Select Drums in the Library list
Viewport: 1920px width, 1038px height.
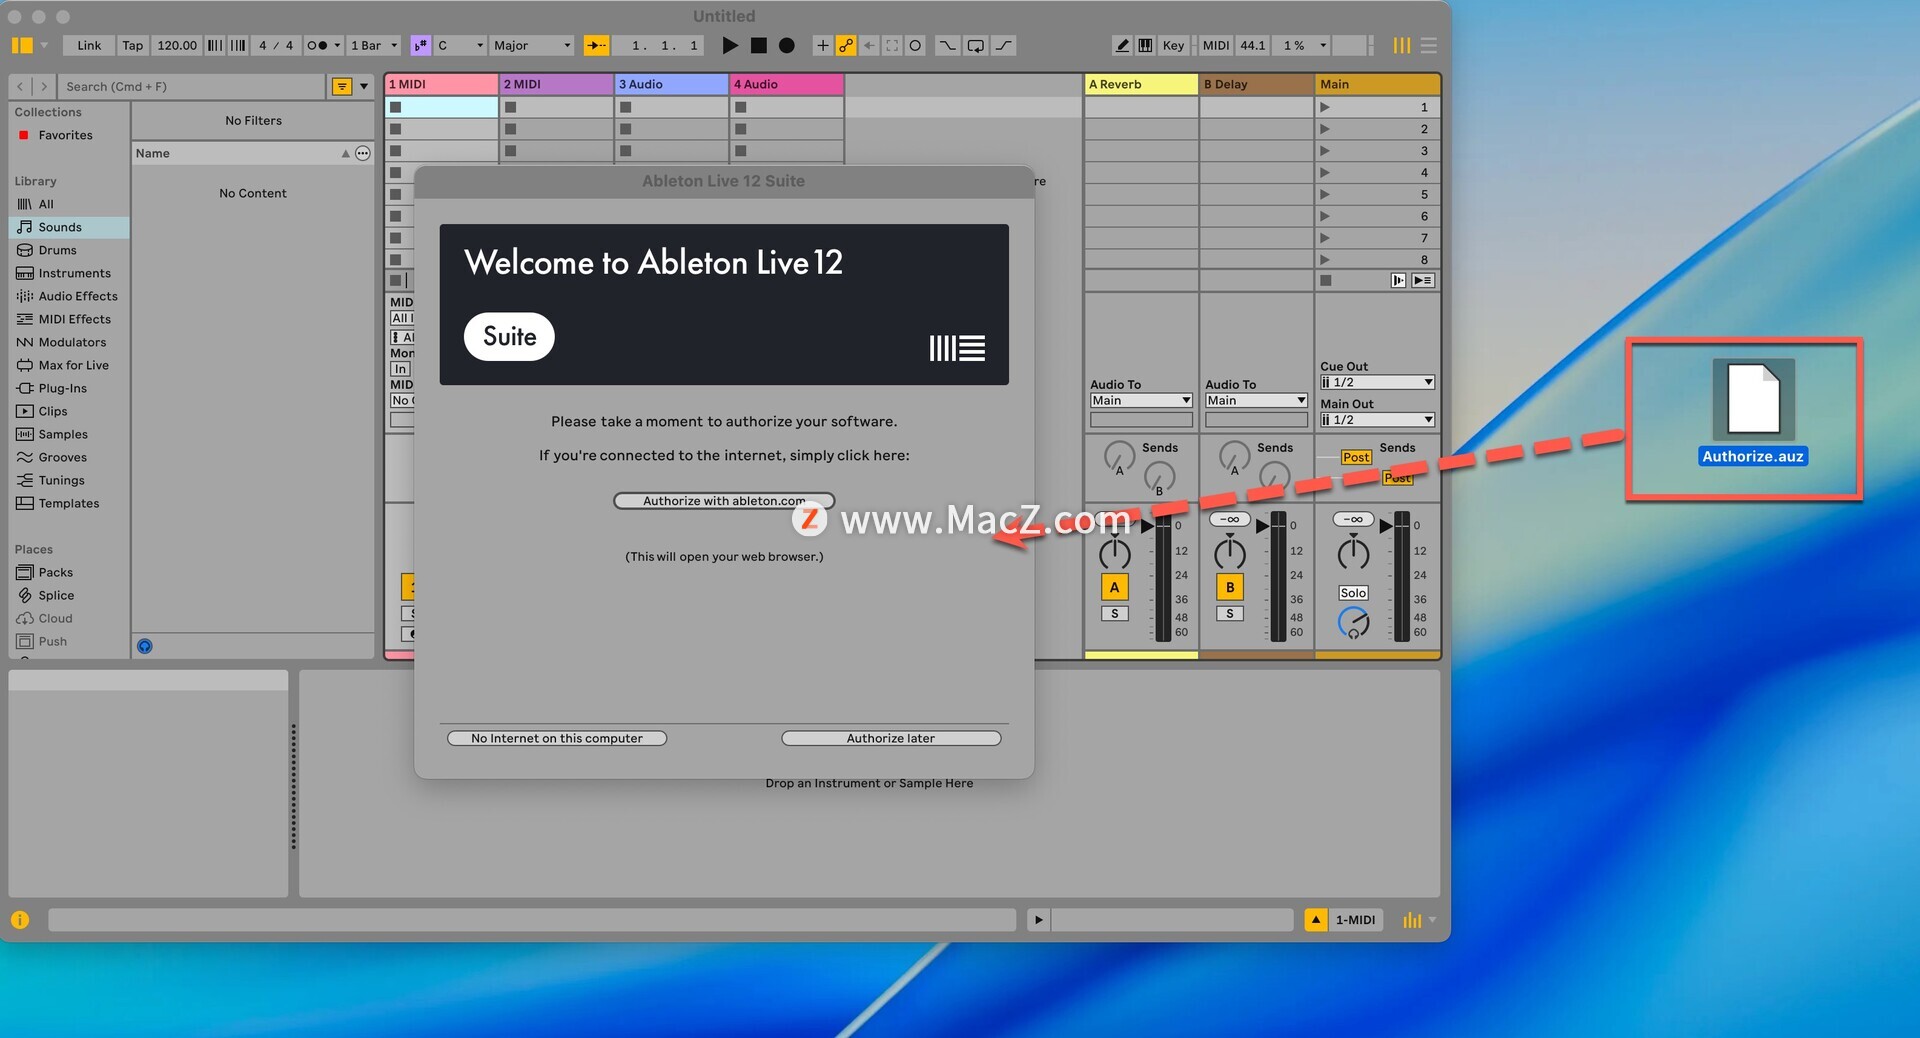tap(57, 250)
